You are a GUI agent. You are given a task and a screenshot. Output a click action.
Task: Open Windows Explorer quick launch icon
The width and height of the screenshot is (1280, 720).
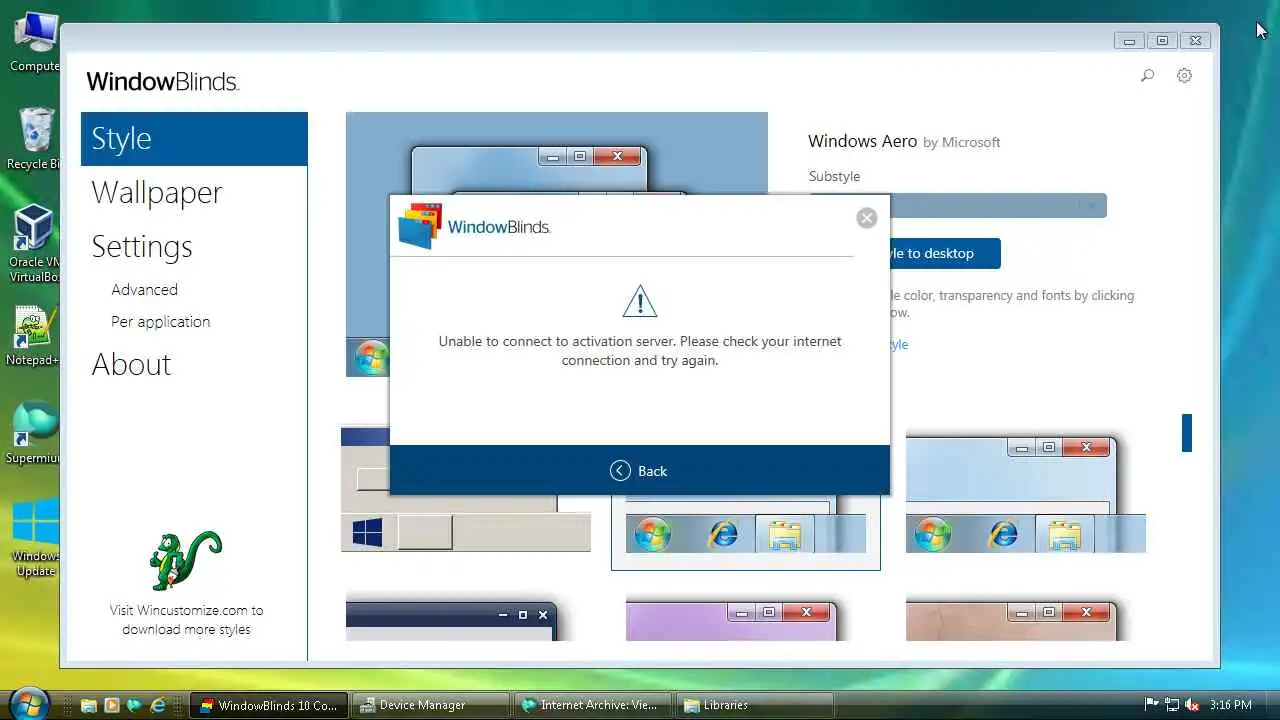(89, 705)
